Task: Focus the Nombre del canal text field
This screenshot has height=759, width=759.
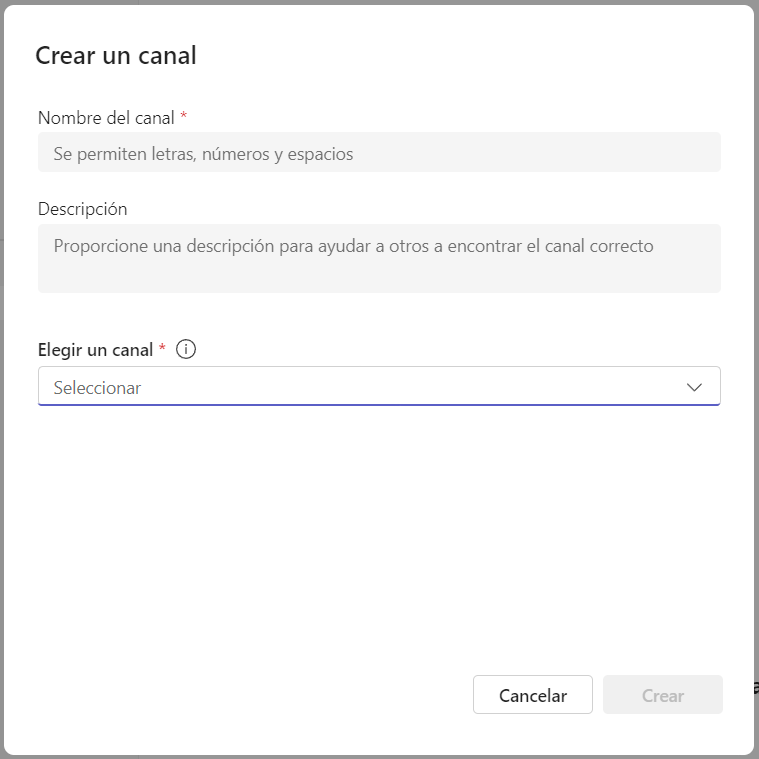Action: [379, 152]
